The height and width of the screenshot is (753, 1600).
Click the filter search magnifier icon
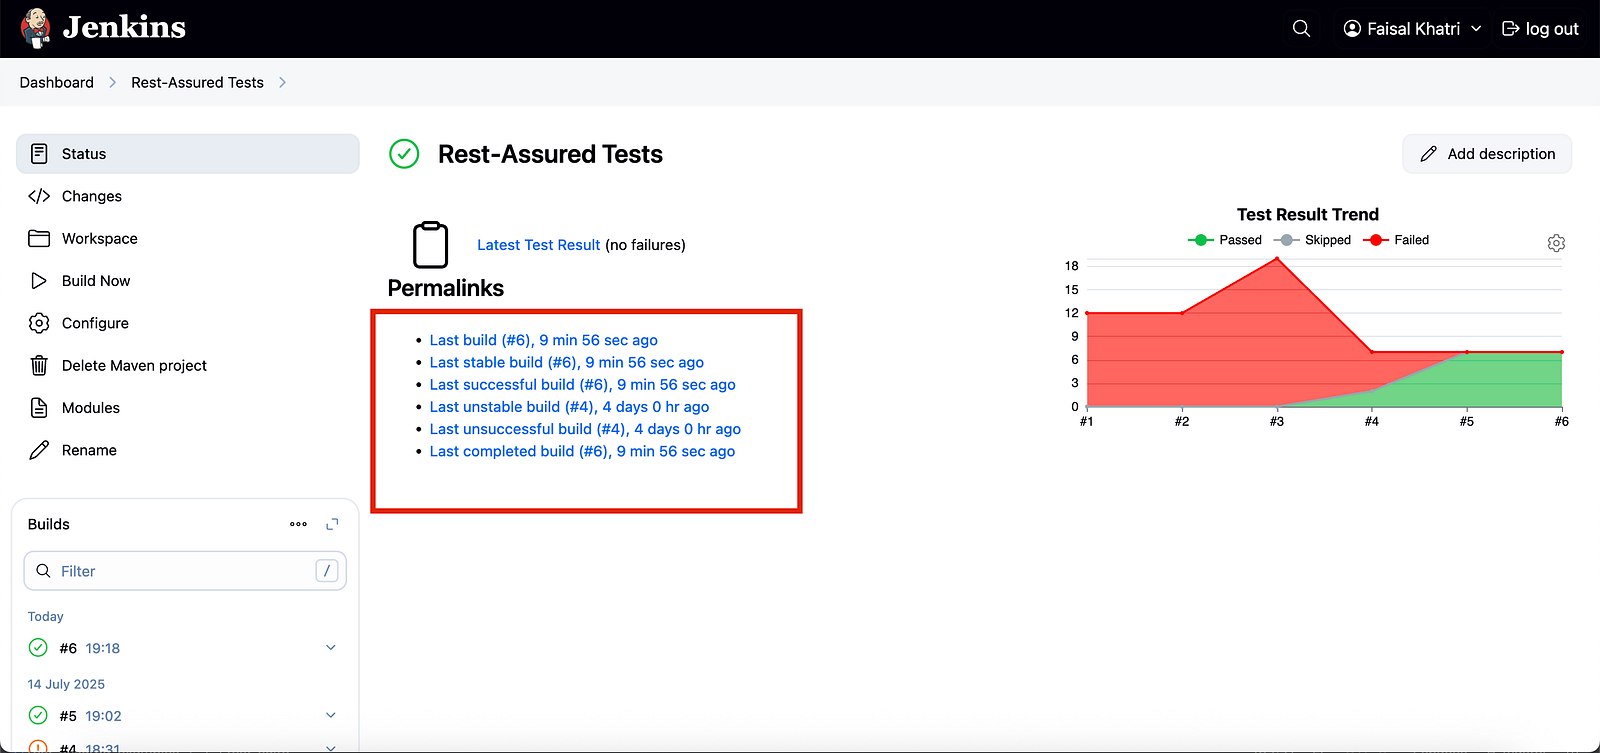click(43, 571)
